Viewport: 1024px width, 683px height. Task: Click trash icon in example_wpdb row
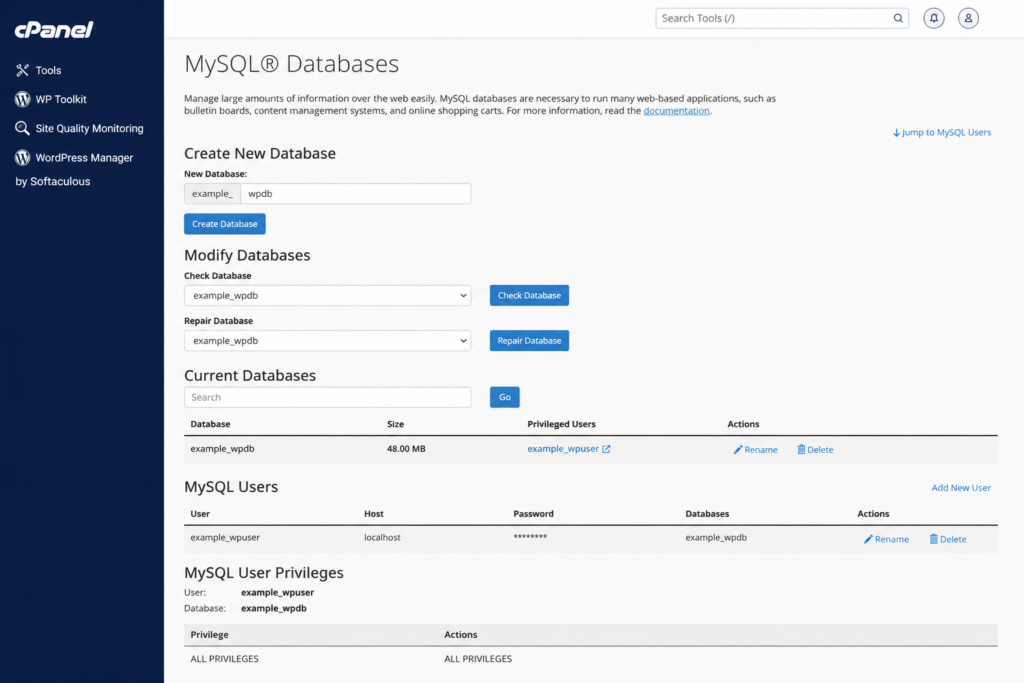(801, 449)
